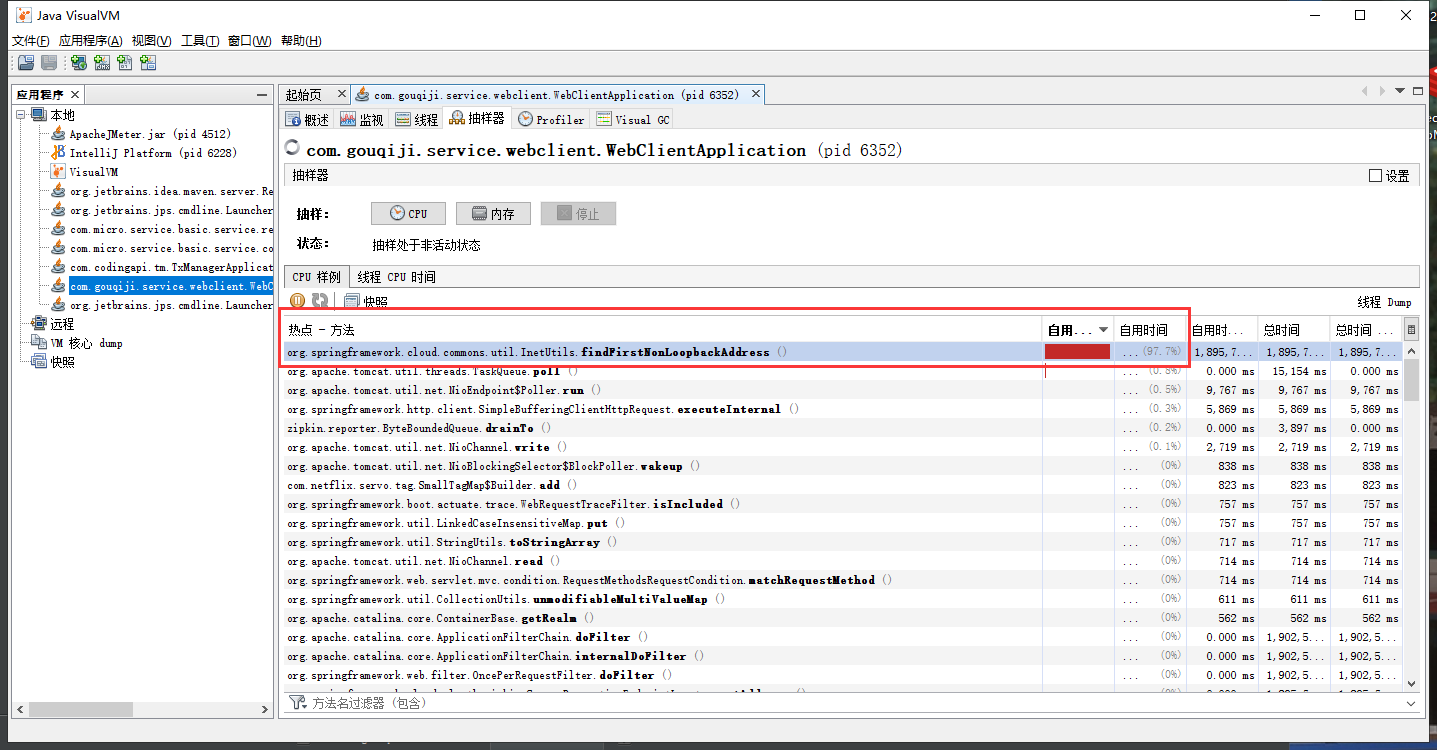The height and width of the screenshot is (750, 1437).
Task: Click the pause icon above the hotspot table
Action: pyautogui.click(x=297, y=300)
